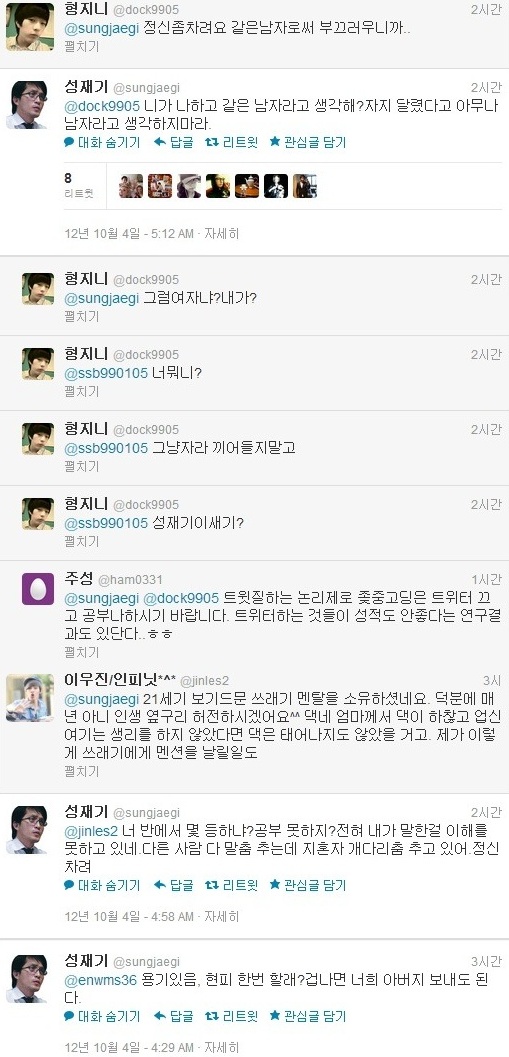
Task: Click the favorite star icon under the @jinles2 reply tweet
Action: 274,884
